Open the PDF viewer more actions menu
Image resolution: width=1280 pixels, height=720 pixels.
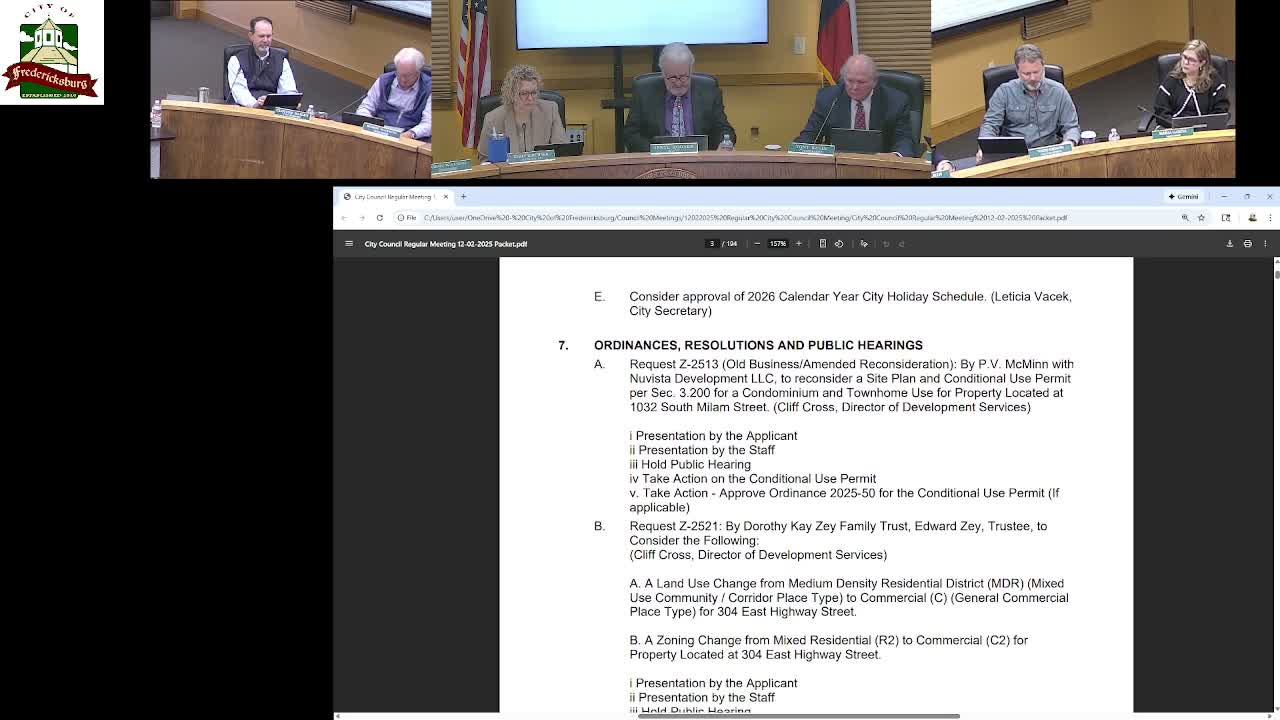pos(1265,244)
